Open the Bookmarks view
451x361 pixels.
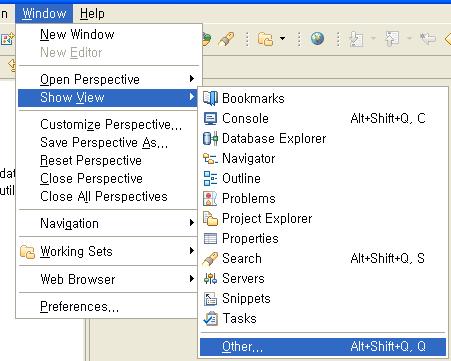click(323, 98)
